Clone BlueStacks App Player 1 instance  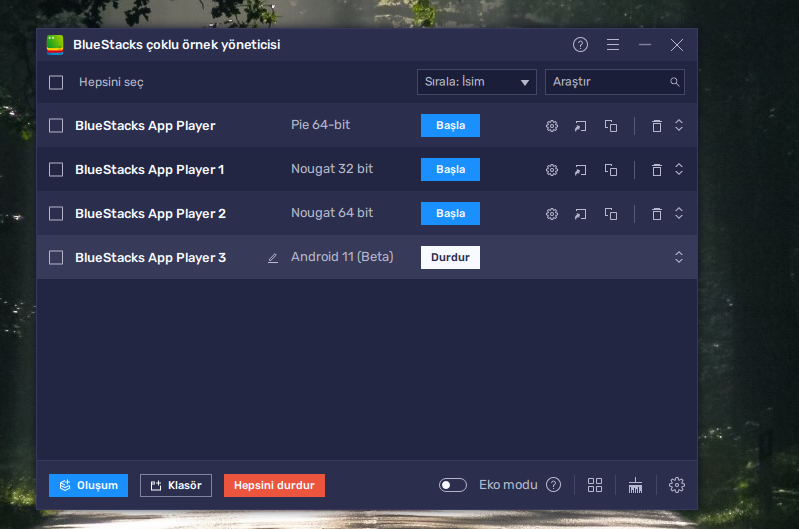point(610,170)
